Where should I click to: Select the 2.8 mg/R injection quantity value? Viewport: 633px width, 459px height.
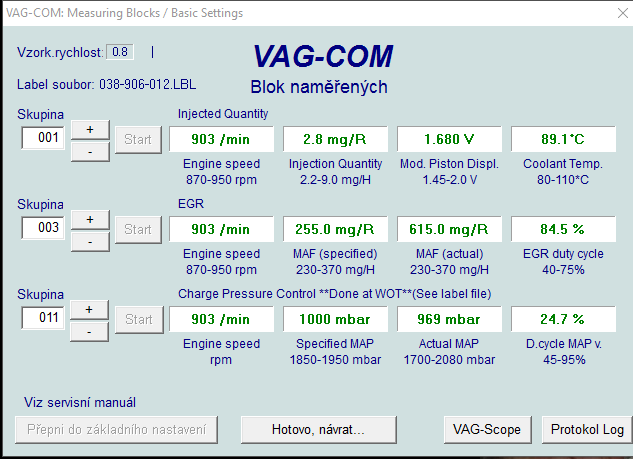pyautogui.click(x=335, y=139)
